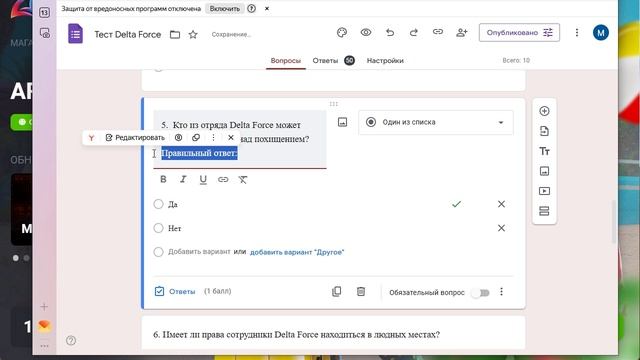
Task: Open the form's three-dot more menu
Action: 577,33
